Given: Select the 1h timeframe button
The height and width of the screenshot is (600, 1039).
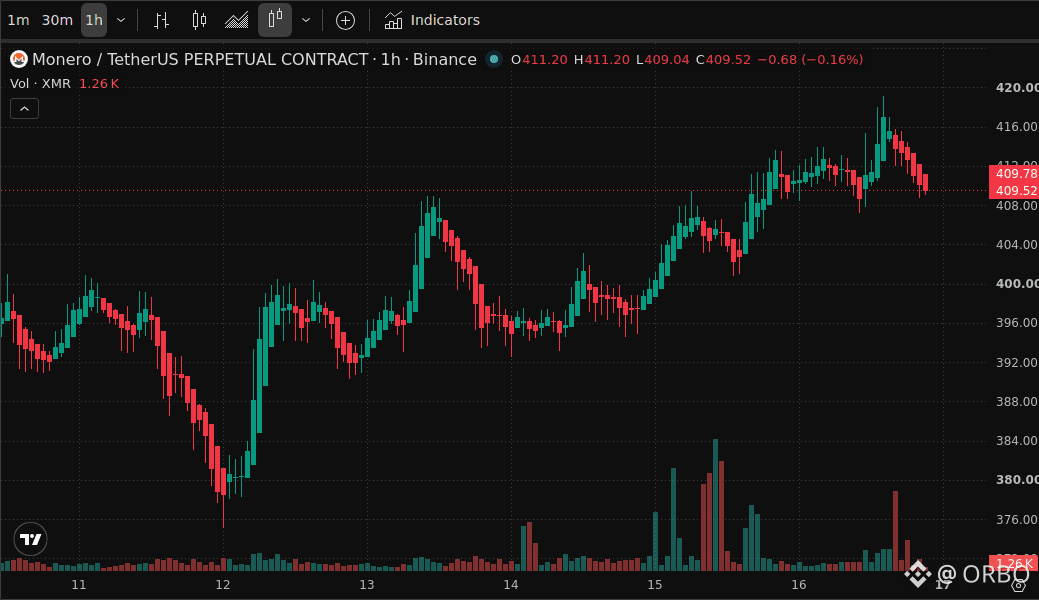Looking at the screenshot, I should 94,20.
